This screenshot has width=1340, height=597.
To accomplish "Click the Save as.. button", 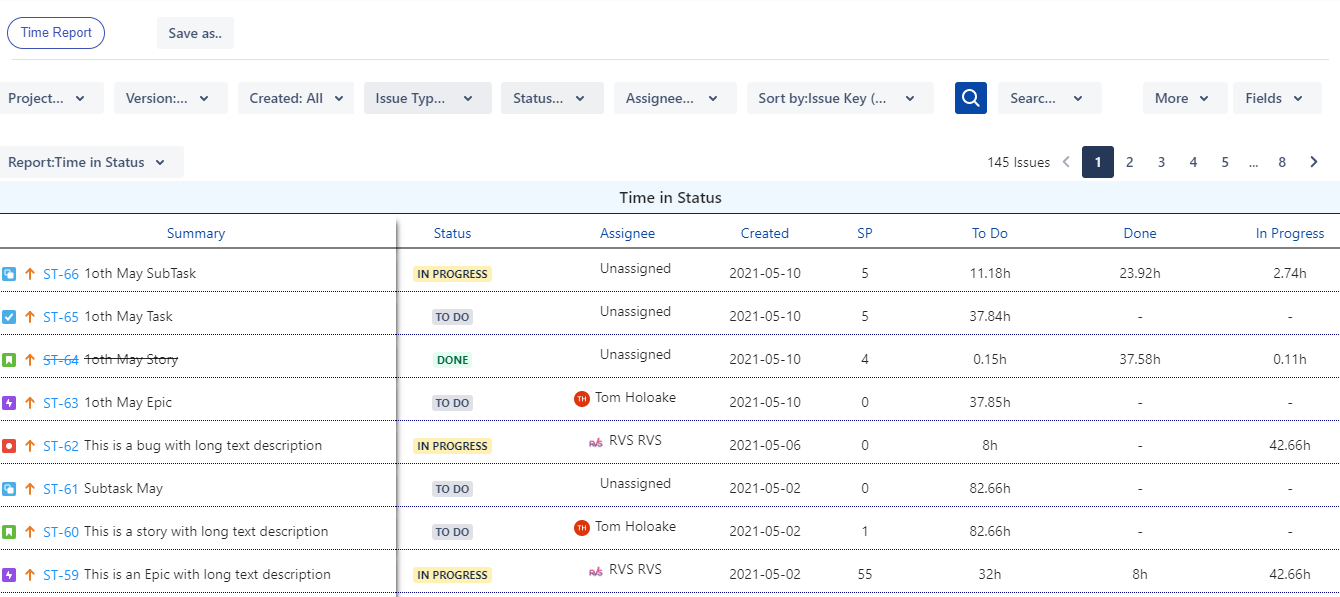I will click(195, 33).
